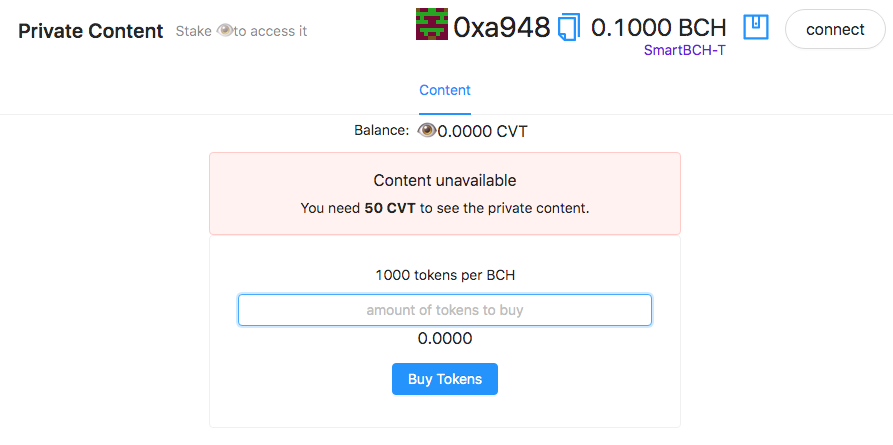This screenshot has height=445, width=893.
Task: Click the 0.0000 cost below input
Action: pyautogui.click(x=445, y=338)
